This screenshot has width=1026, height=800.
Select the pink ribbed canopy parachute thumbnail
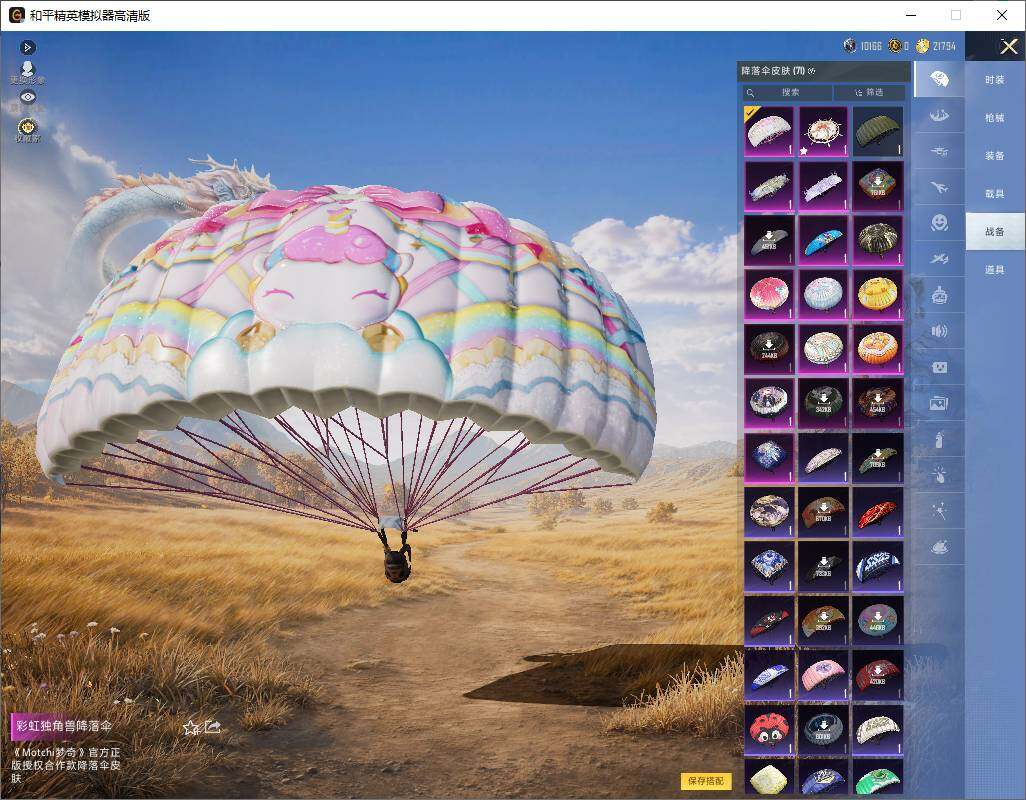(823, 674)
